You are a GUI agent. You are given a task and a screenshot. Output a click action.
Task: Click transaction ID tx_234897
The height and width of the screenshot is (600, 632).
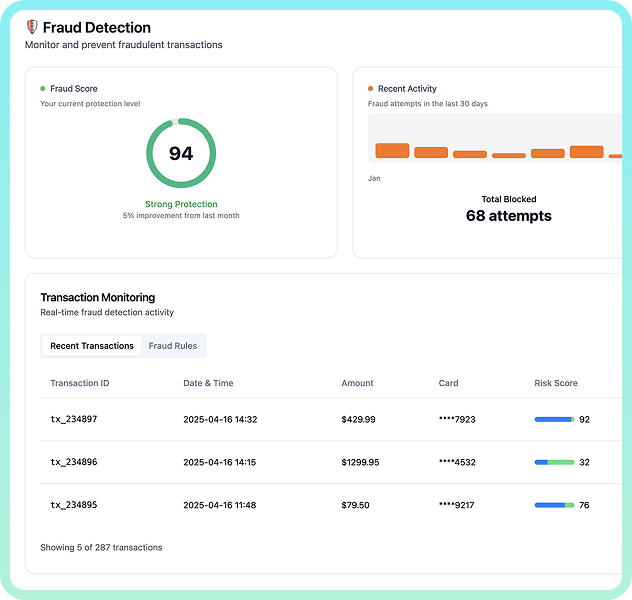[74, 420]
